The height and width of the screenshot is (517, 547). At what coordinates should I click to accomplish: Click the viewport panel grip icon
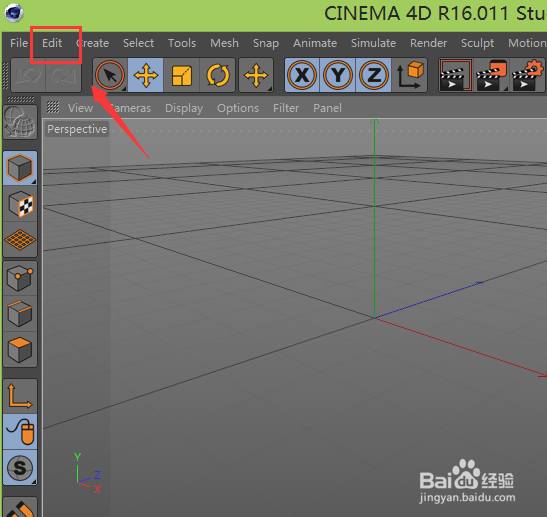53,107
